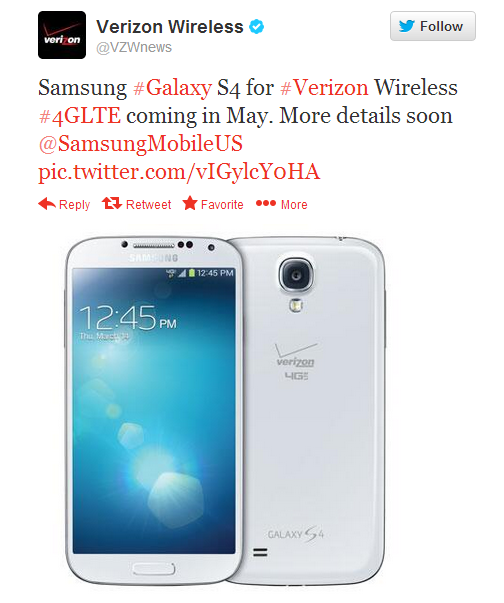Open the #Galaxy hashtag
This screenshot has width=504, height=603.
click(x=172, y=88)
